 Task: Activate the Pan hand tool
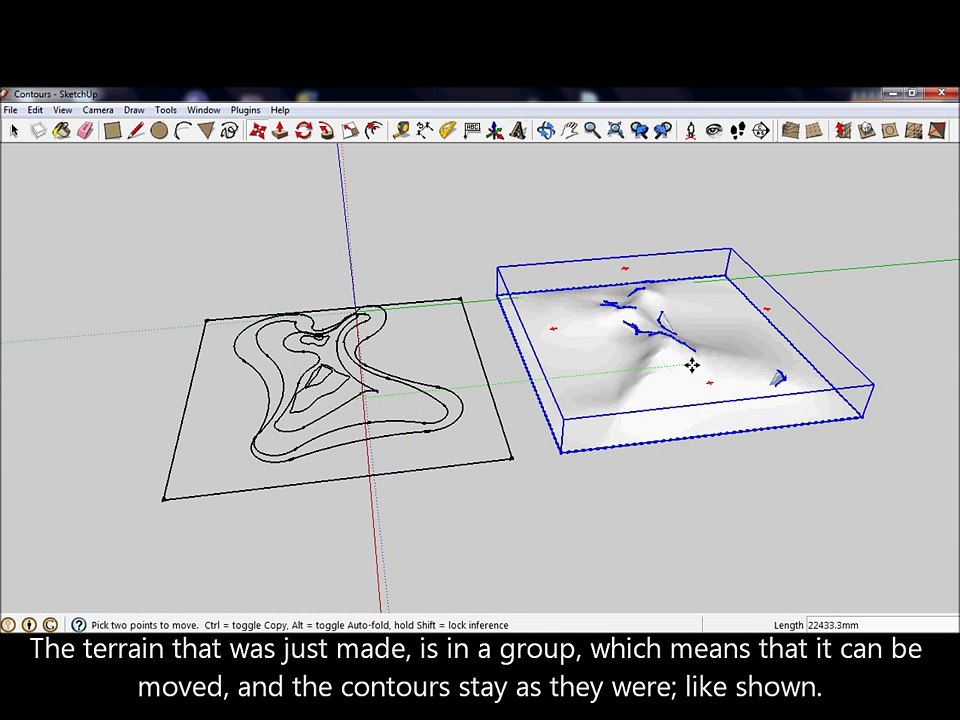click(x=569, y=130)
